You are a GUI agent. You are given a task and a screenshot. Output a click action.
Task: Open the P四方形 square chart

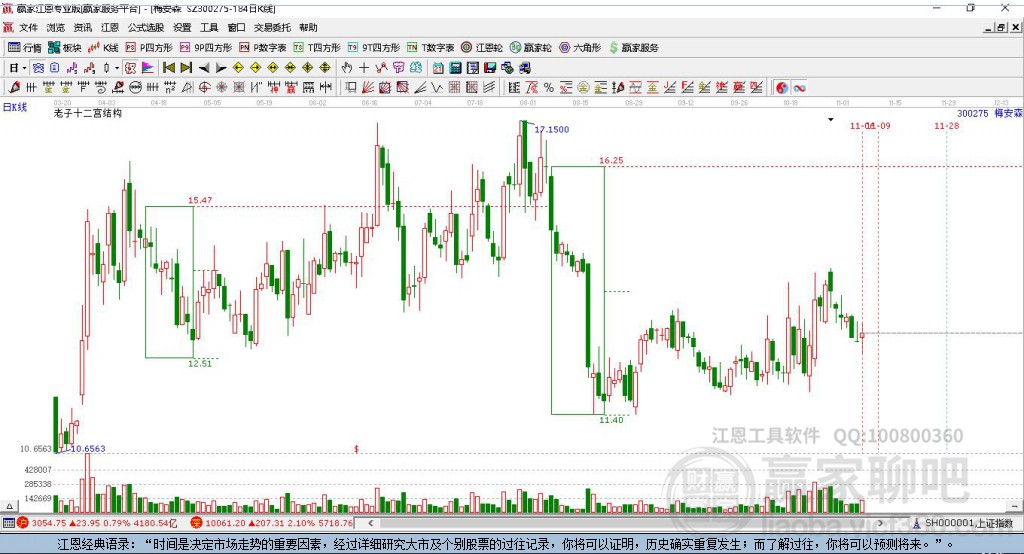coord(148,47)
